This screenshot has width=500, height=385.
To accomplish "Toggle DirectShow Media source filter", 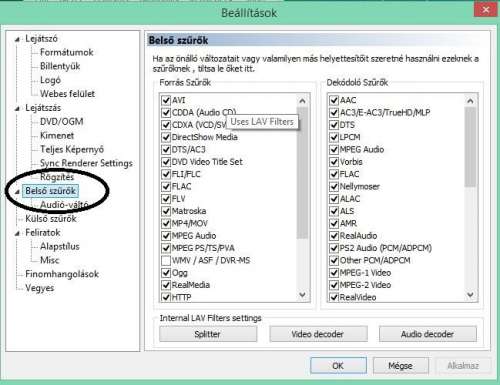I will pyautogui.click(x=166, y=137).
